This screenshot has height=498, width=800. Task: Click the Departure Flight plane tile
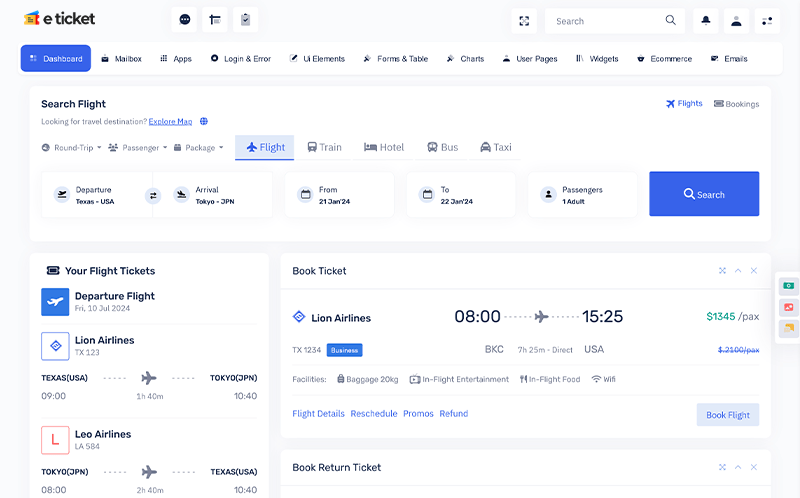point(55,302)
